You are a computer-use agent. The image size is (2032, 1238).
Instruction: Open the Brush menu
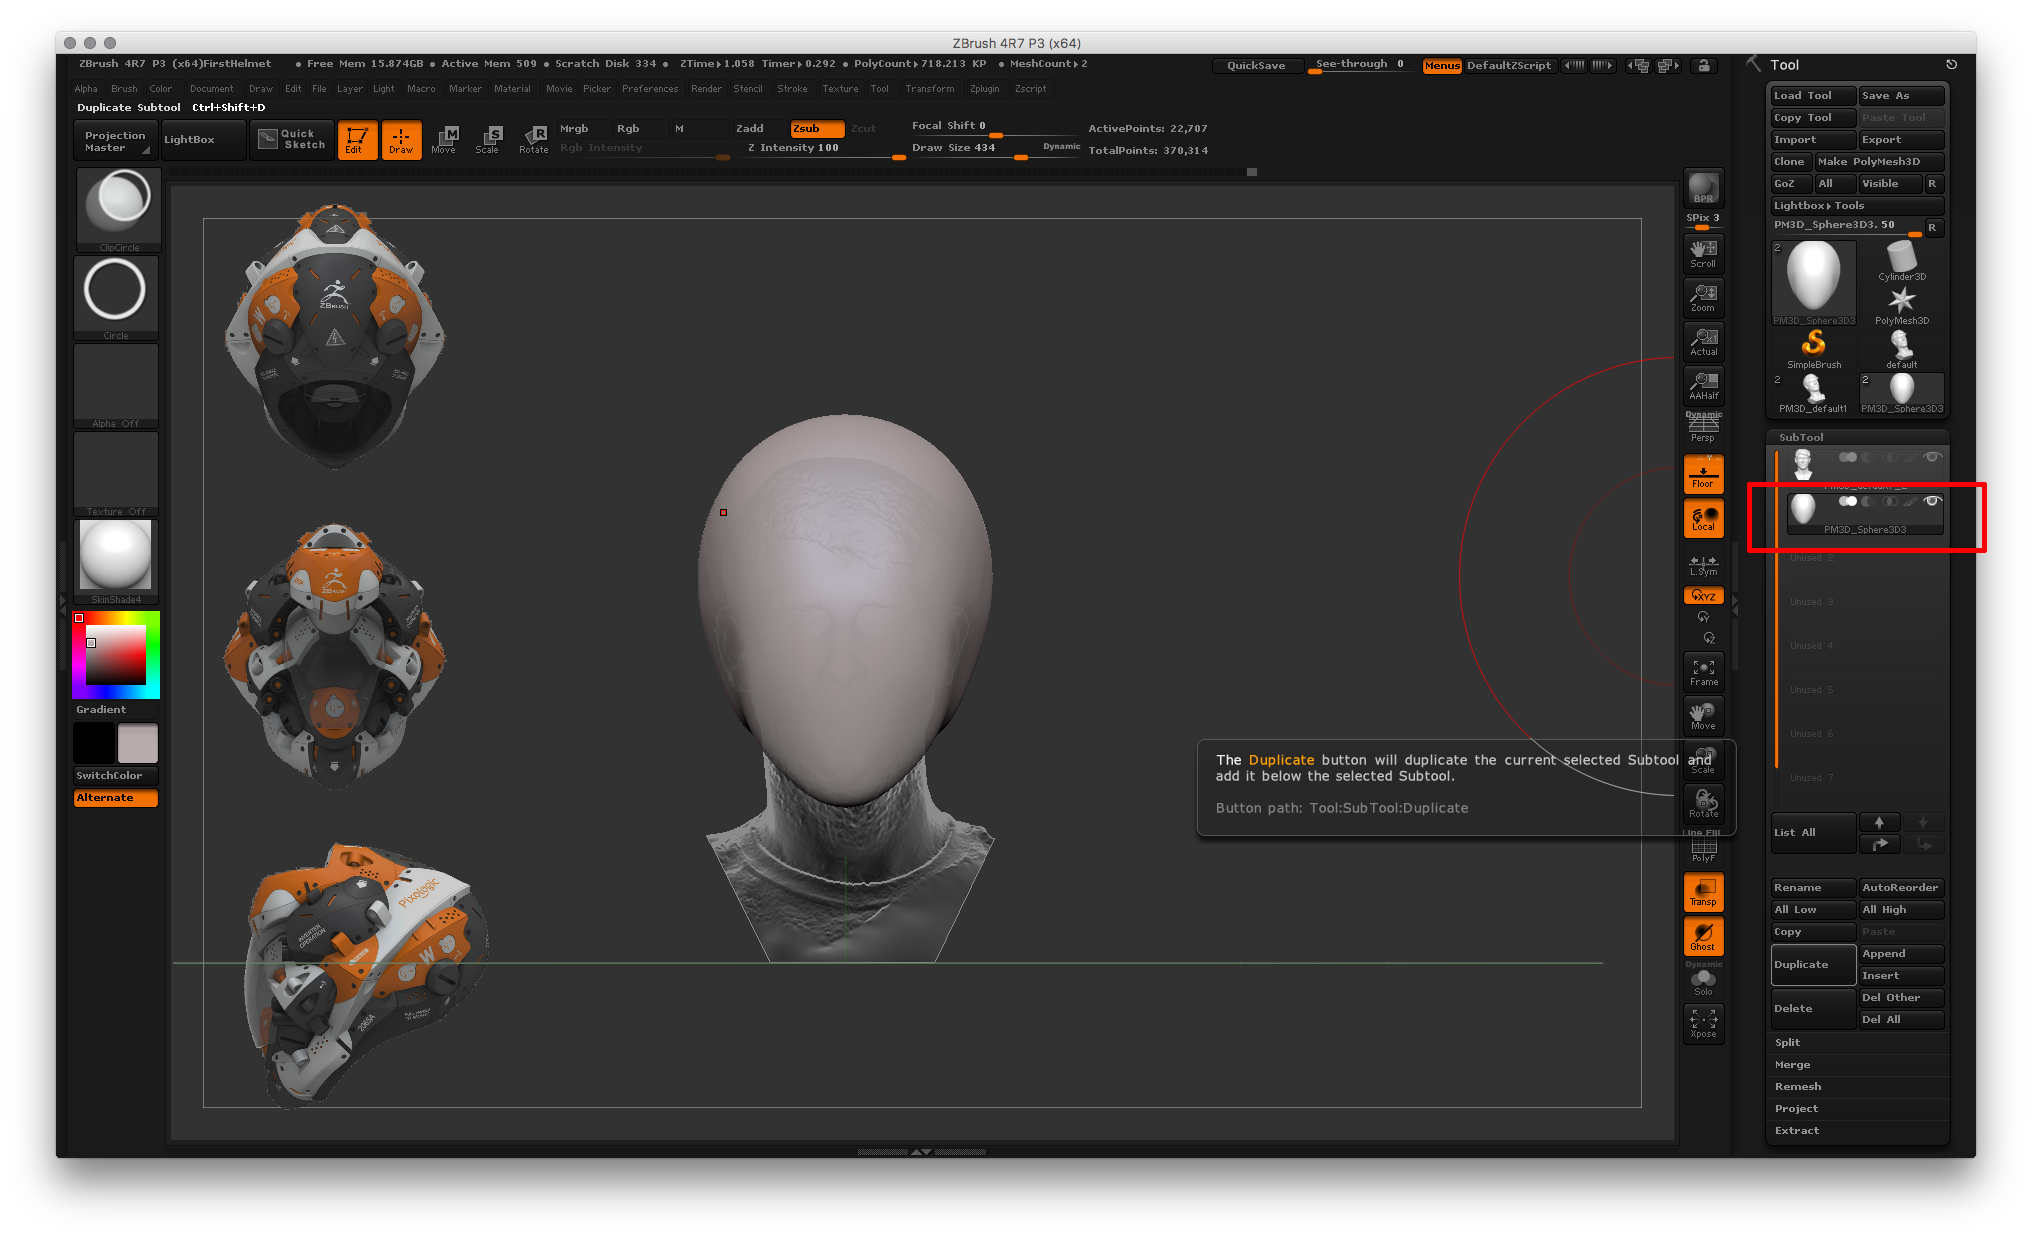point(124,88)
